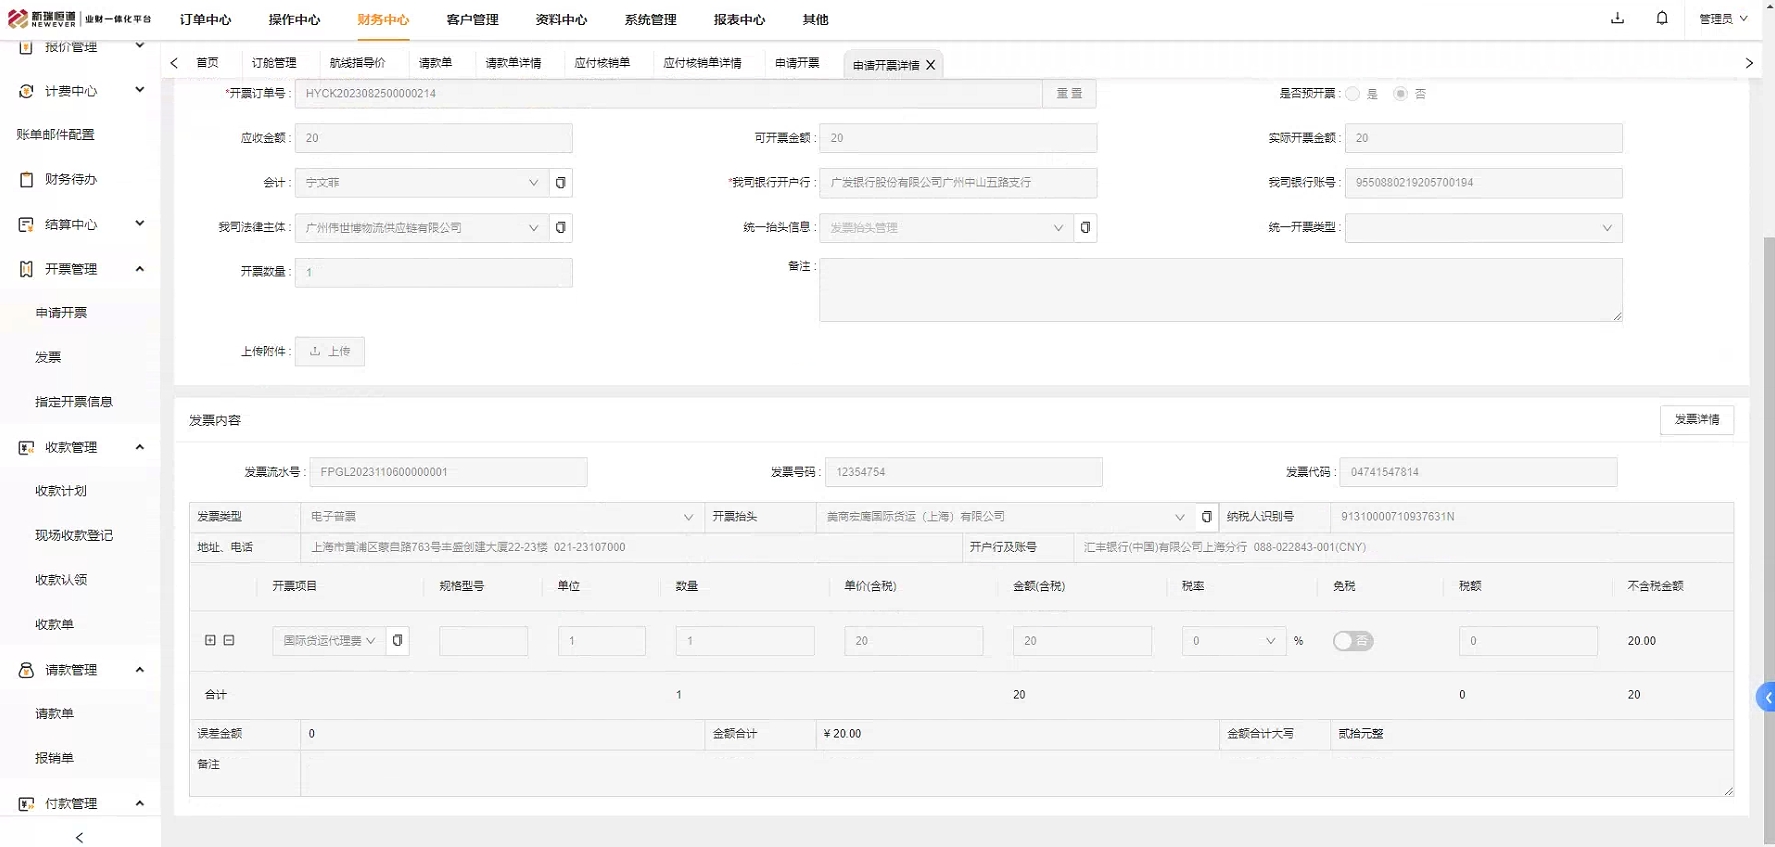Click the 收款管理 sidebar icon
The image size is (1775, 847).
tap(26, 447)
